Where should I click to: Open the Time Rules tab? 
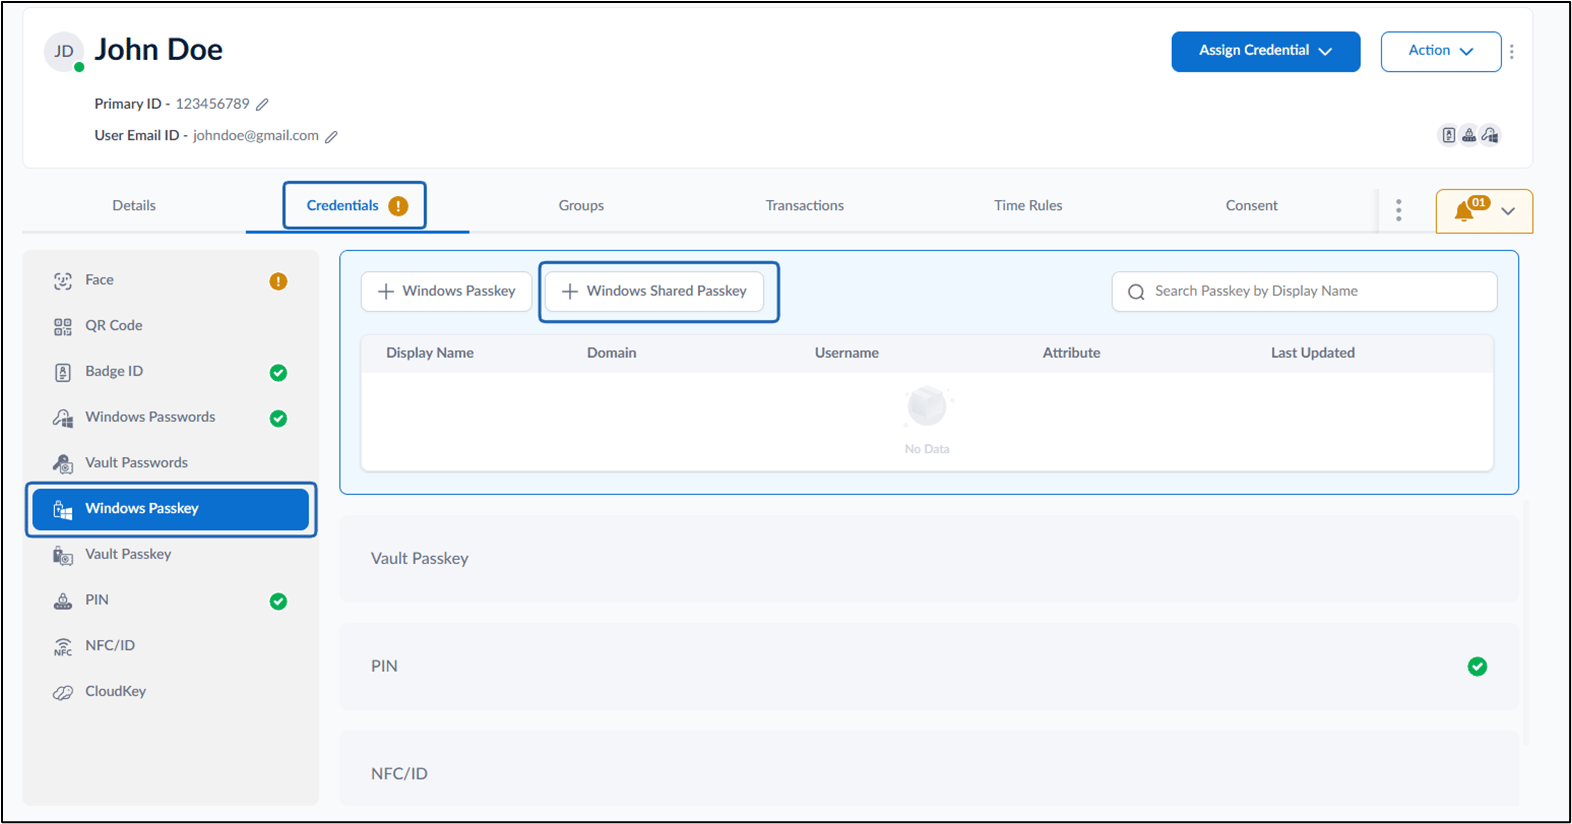(1028, 206)
